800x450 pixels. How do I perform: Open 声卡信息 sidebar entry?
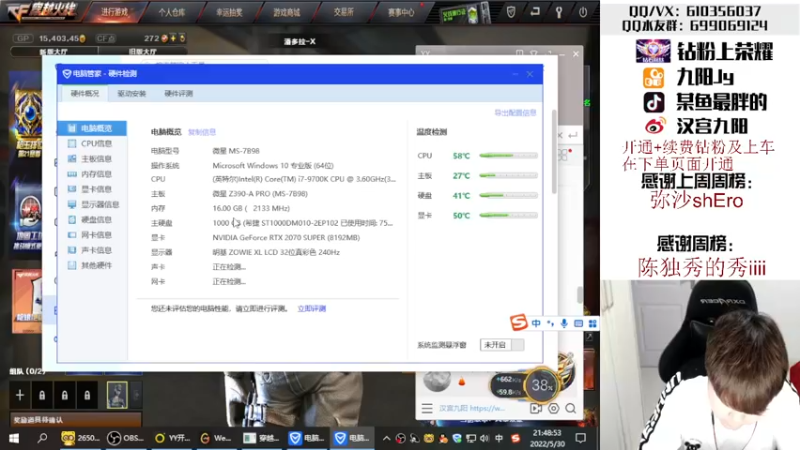pyautogui.click(x=91, y=251)
